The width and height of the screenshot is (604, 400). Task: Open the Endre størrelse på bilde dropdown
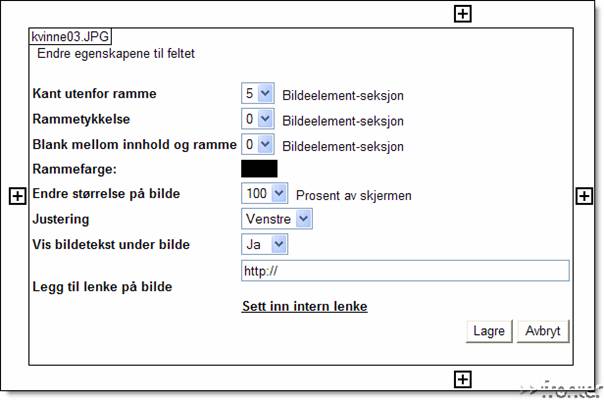(264, 193)
